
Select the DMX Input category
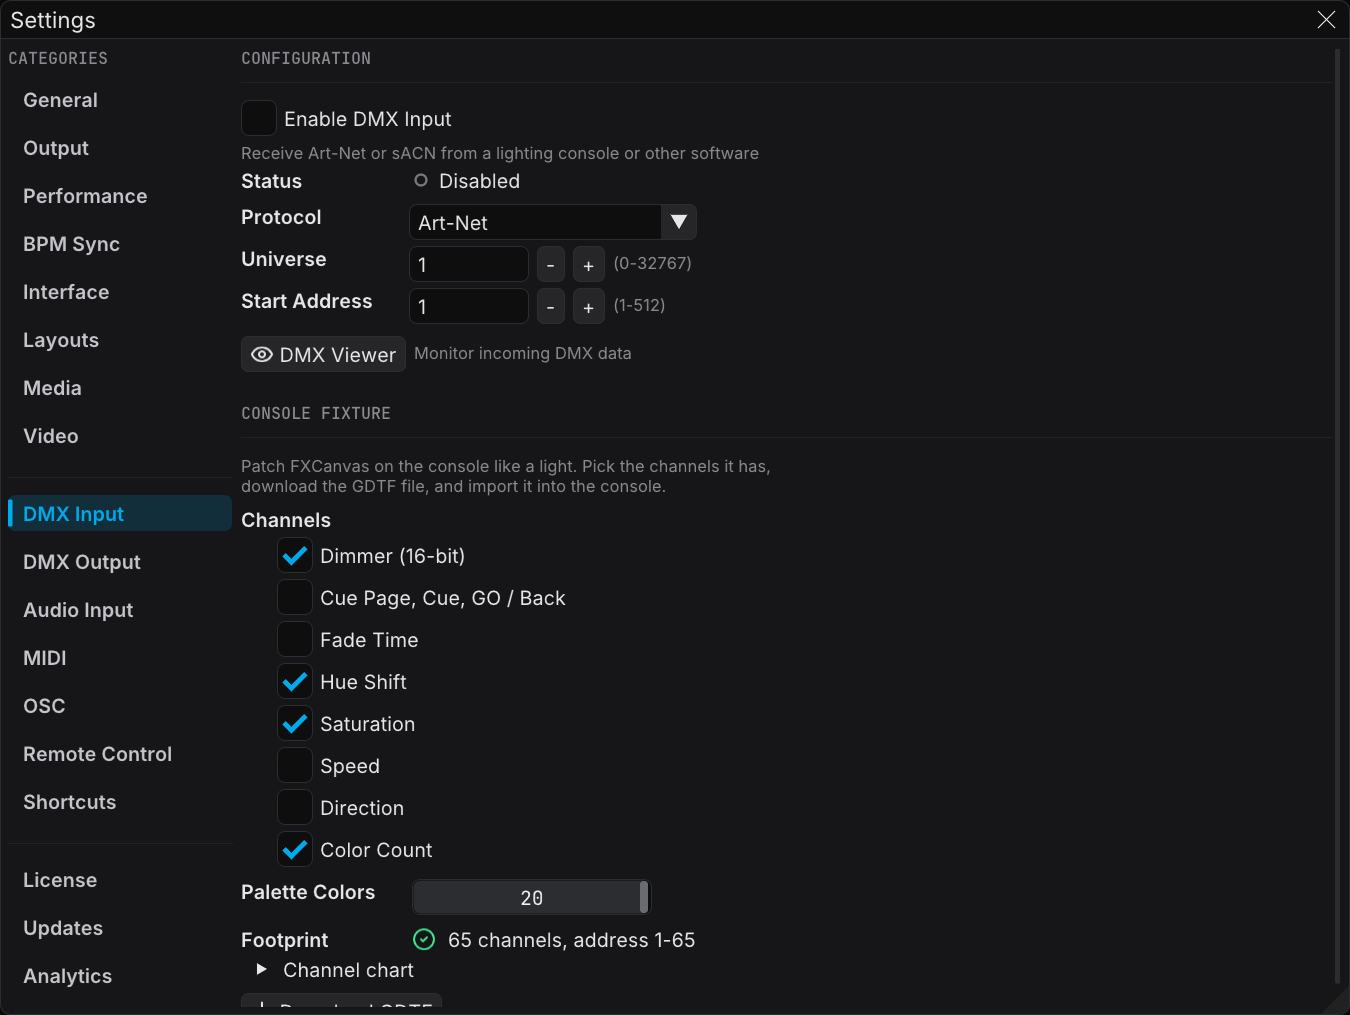click(x=120, y=514)
